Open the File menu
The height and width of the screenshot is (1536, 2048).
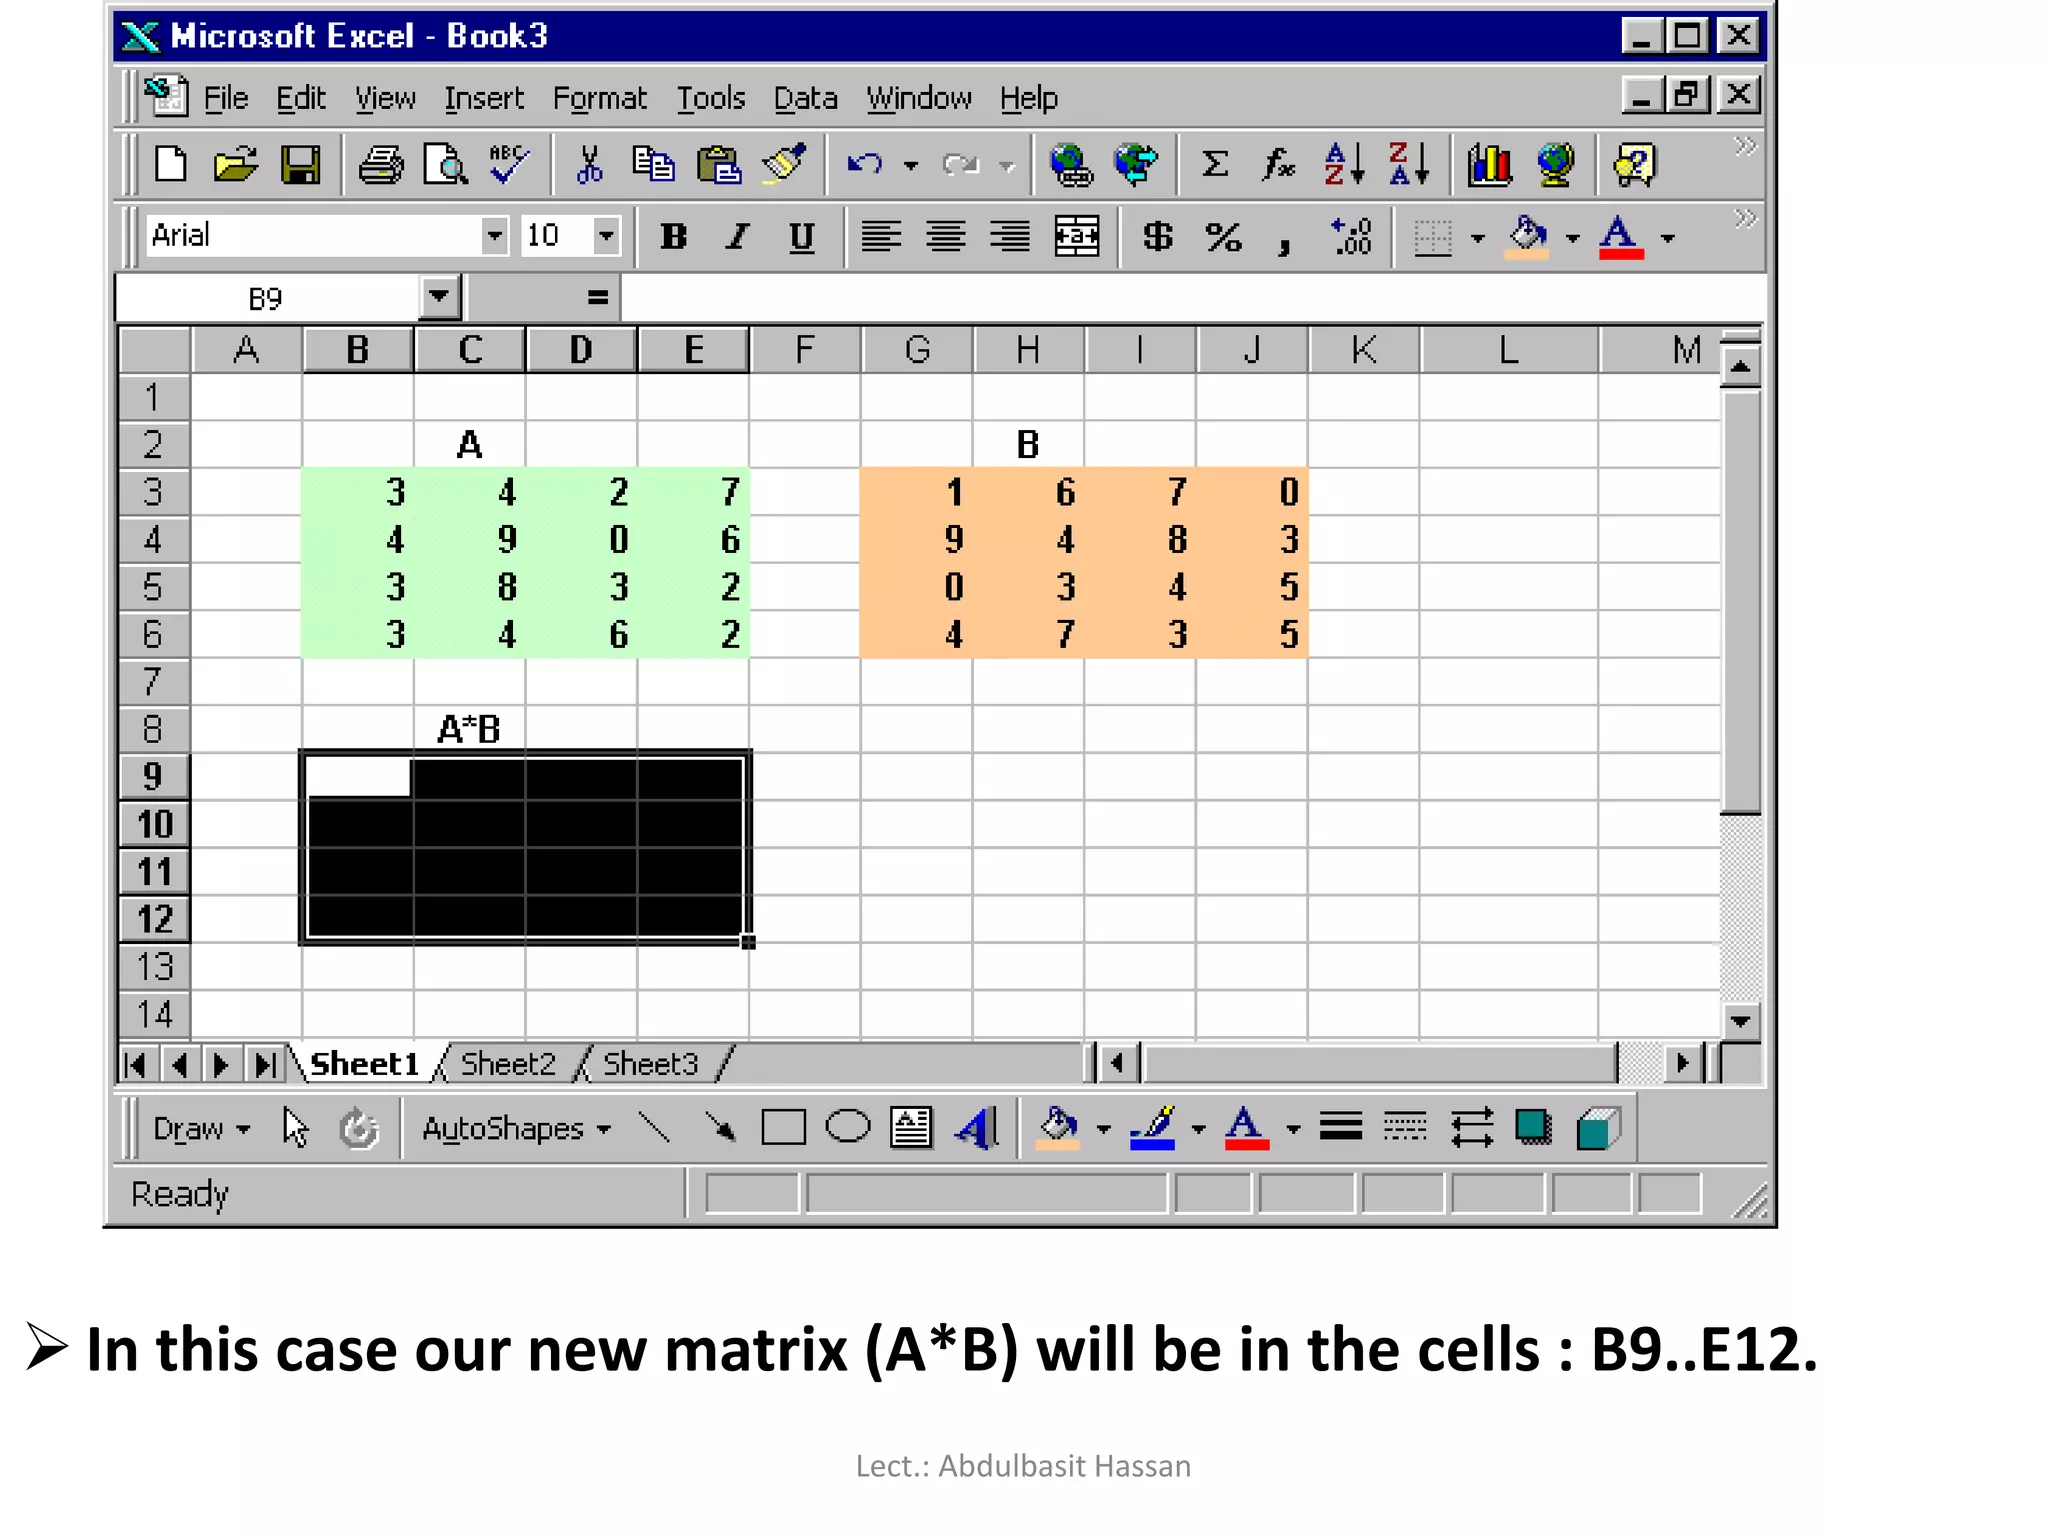(225, 98)
